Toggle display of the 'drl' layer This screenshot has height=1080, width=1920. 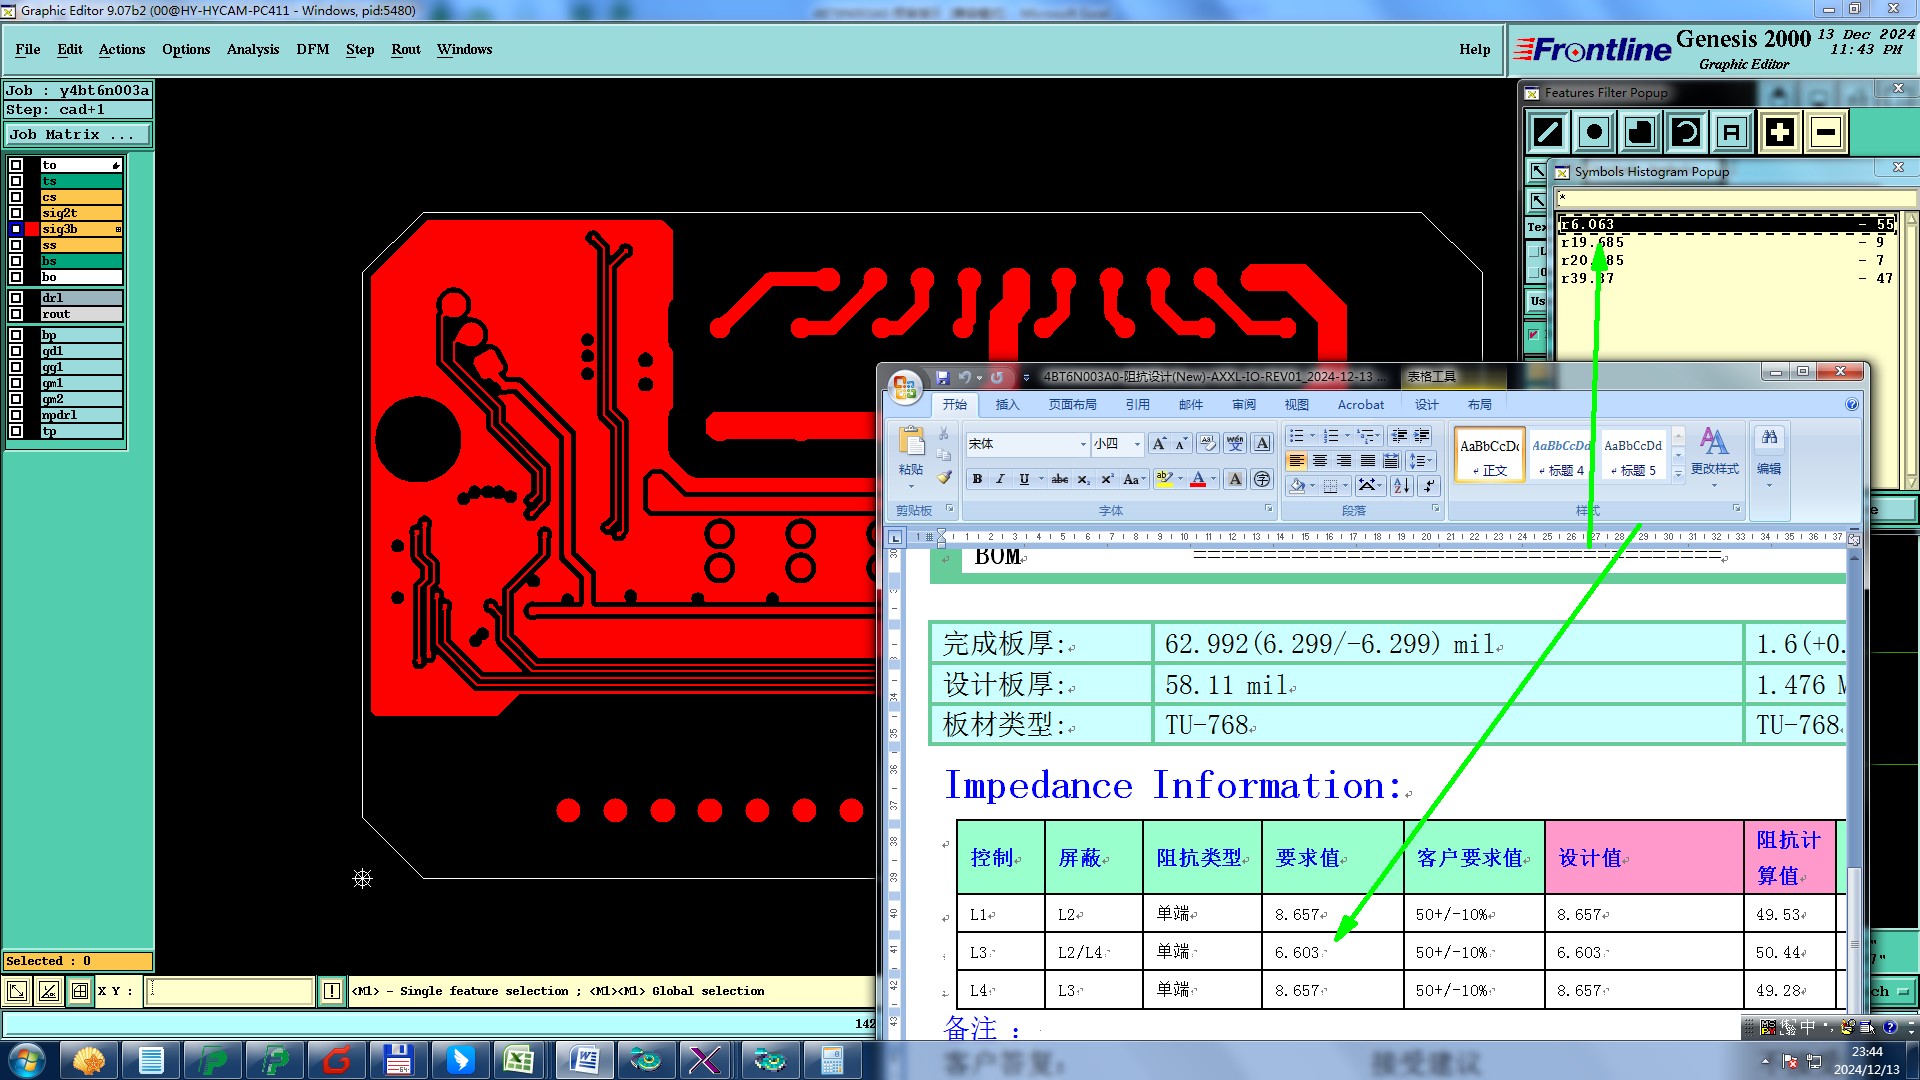coord(16,298)
